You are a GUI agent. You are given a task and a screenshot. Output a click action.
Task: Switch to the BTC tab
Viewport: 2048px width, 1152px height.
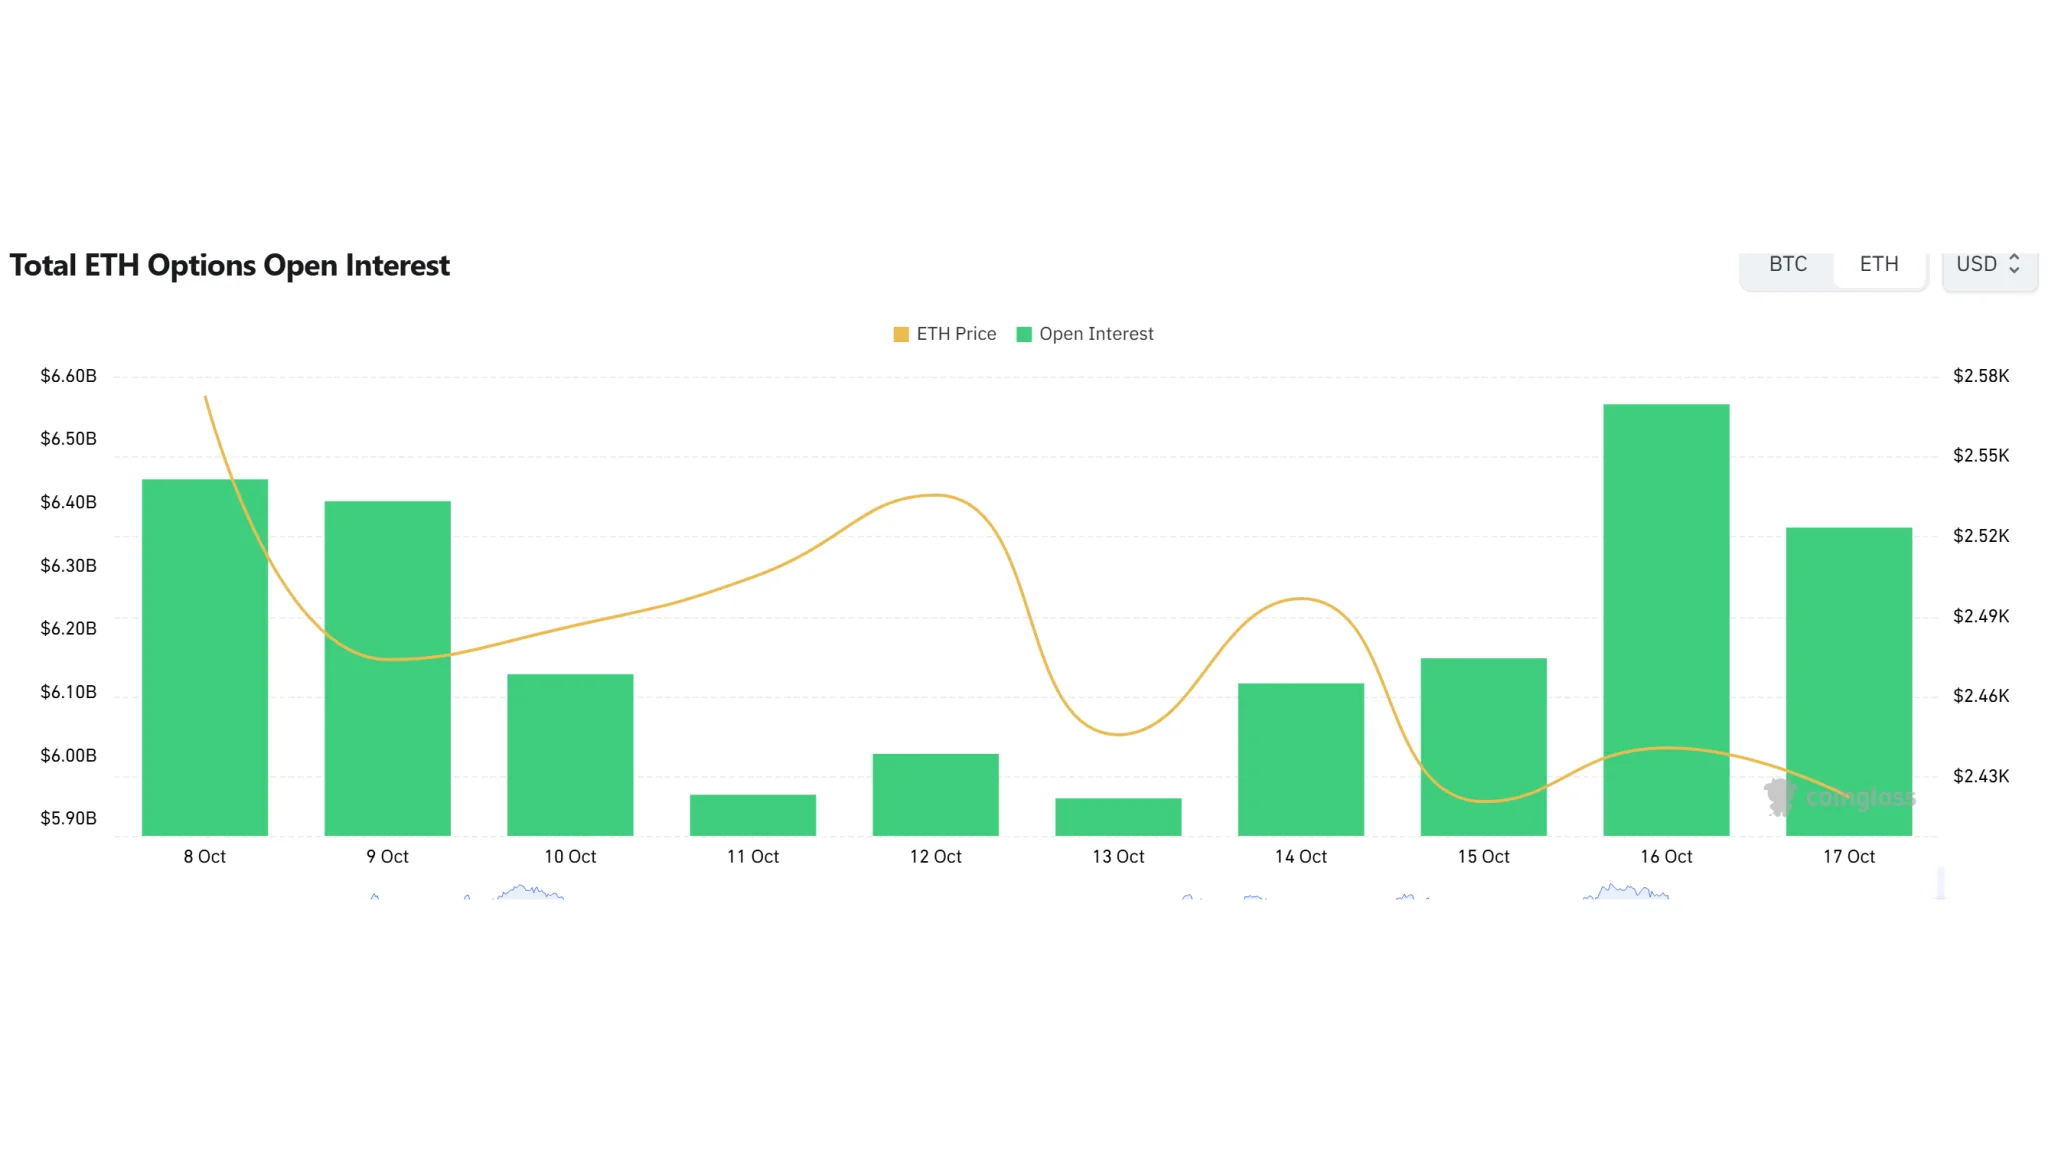coord(1788,265)
